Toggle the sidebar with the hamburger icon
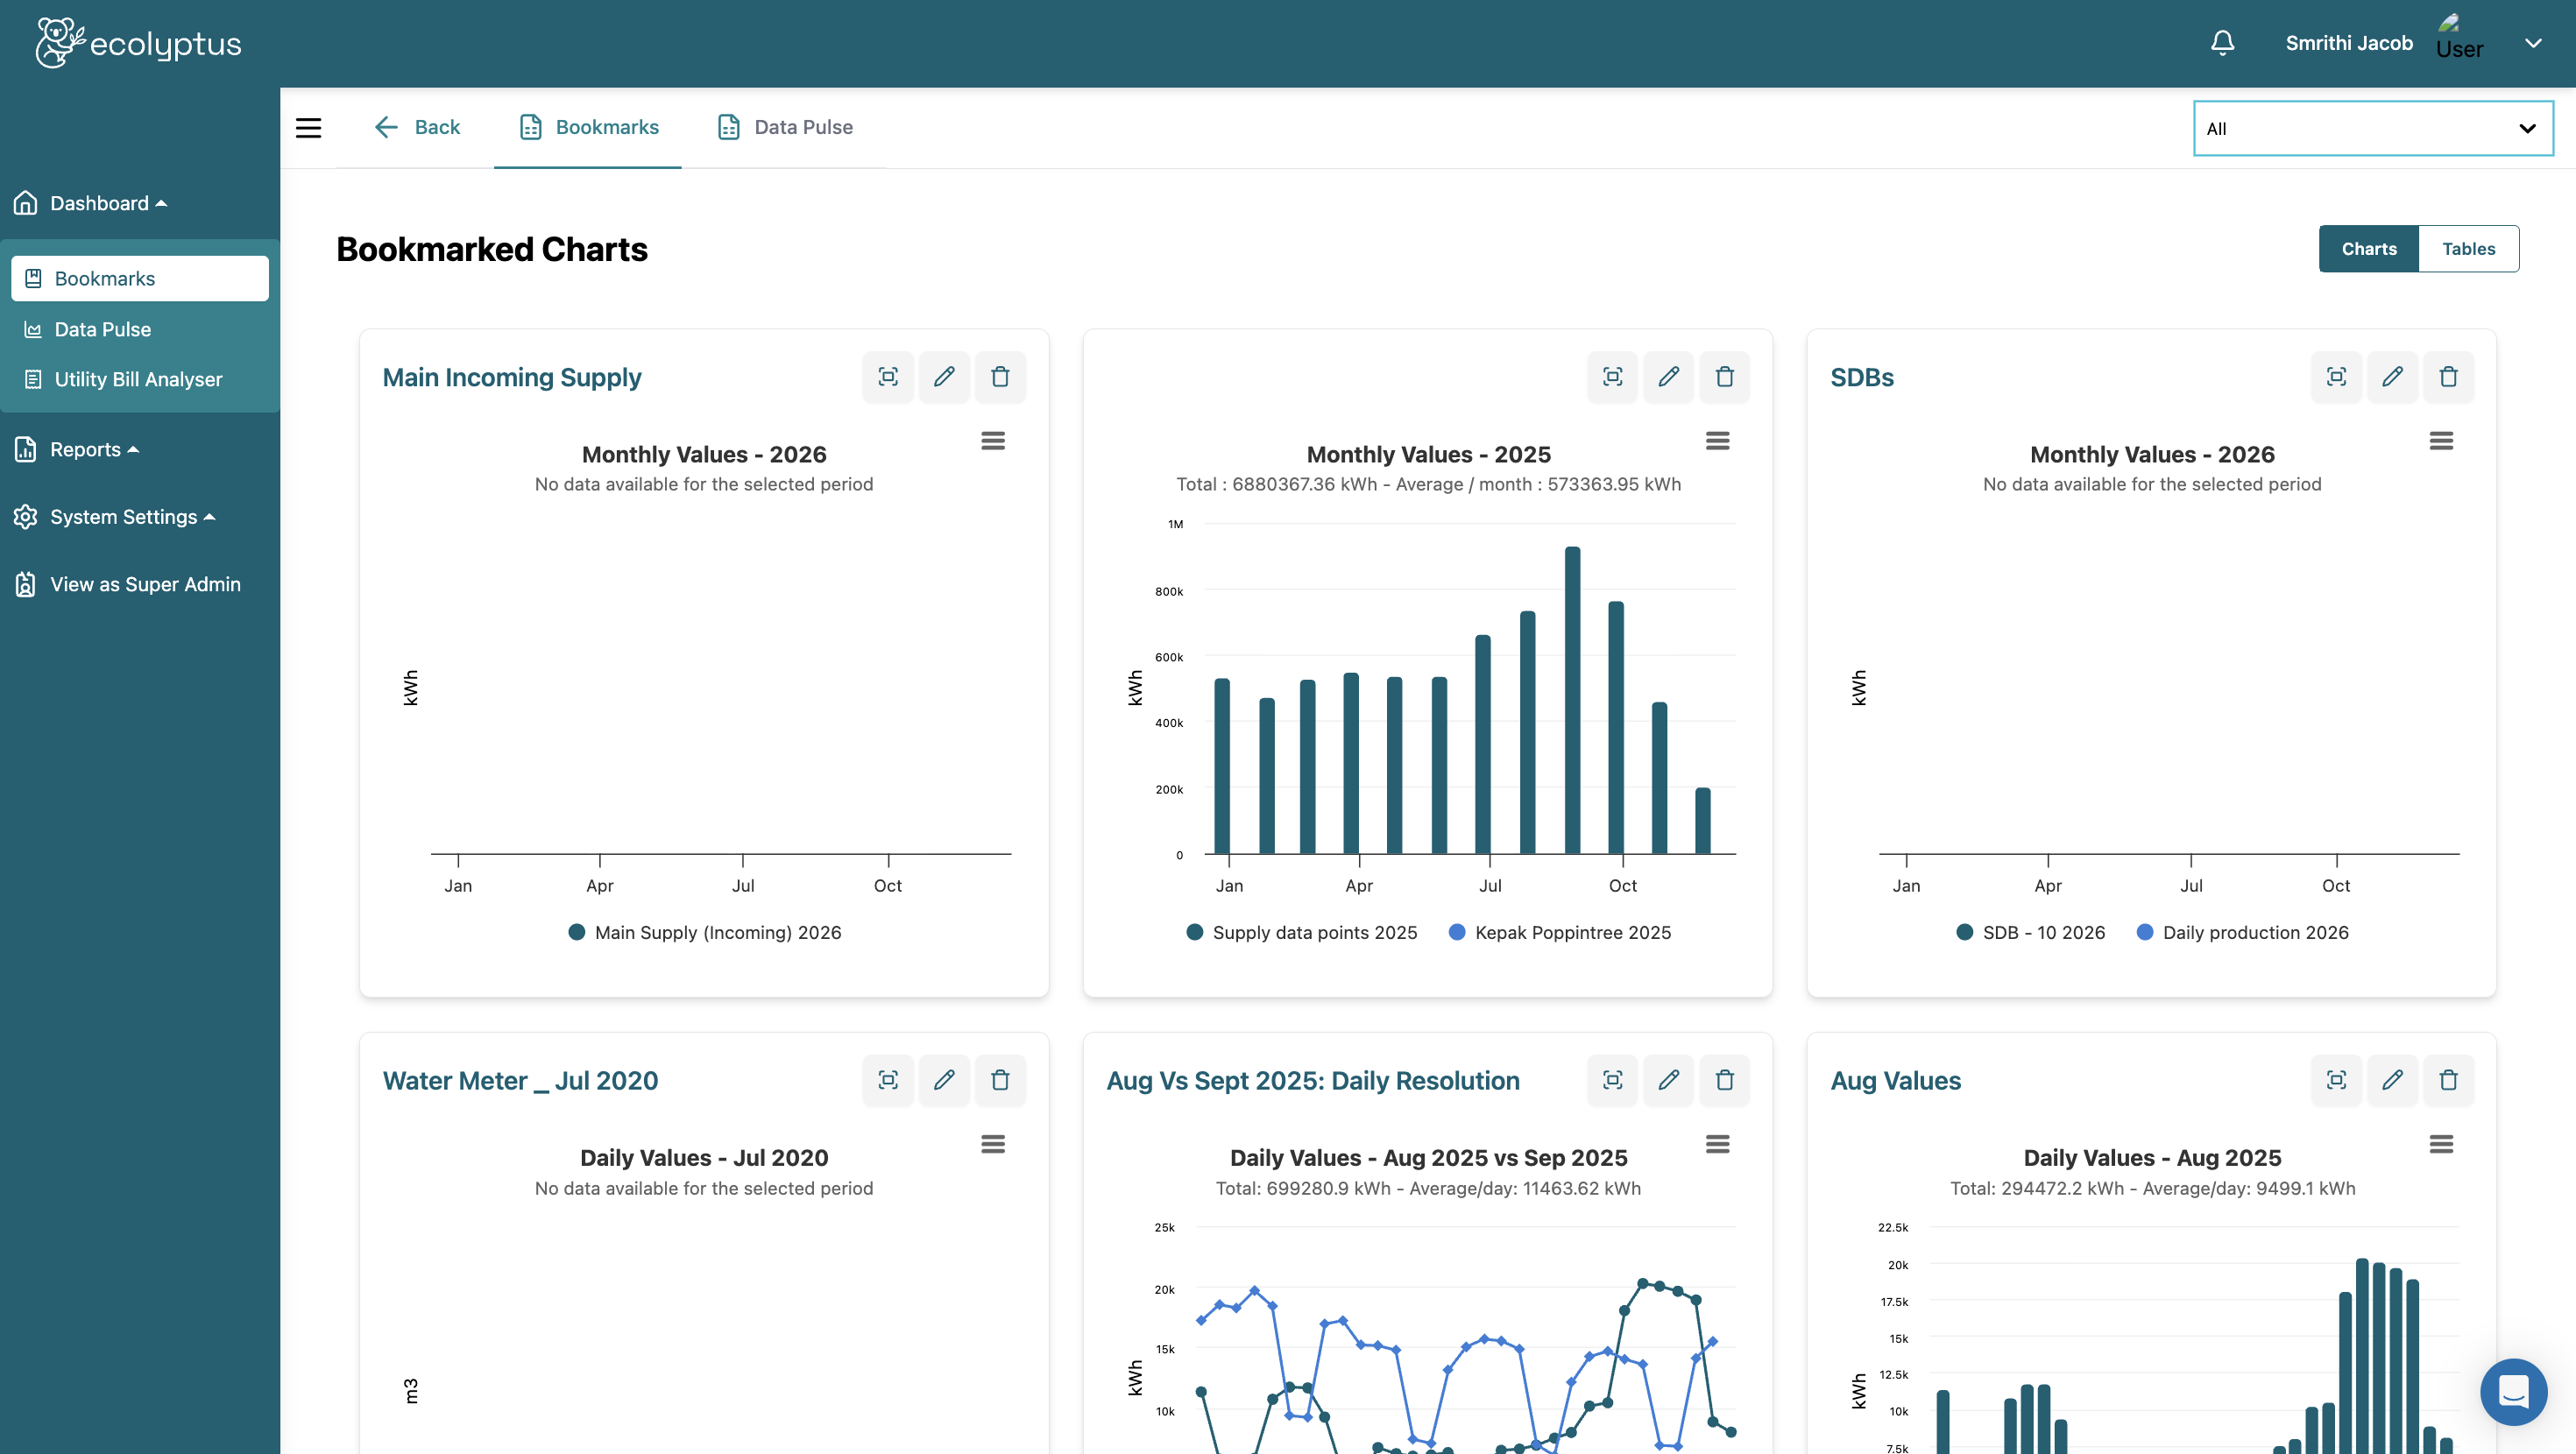 click(x=308, y=128)
